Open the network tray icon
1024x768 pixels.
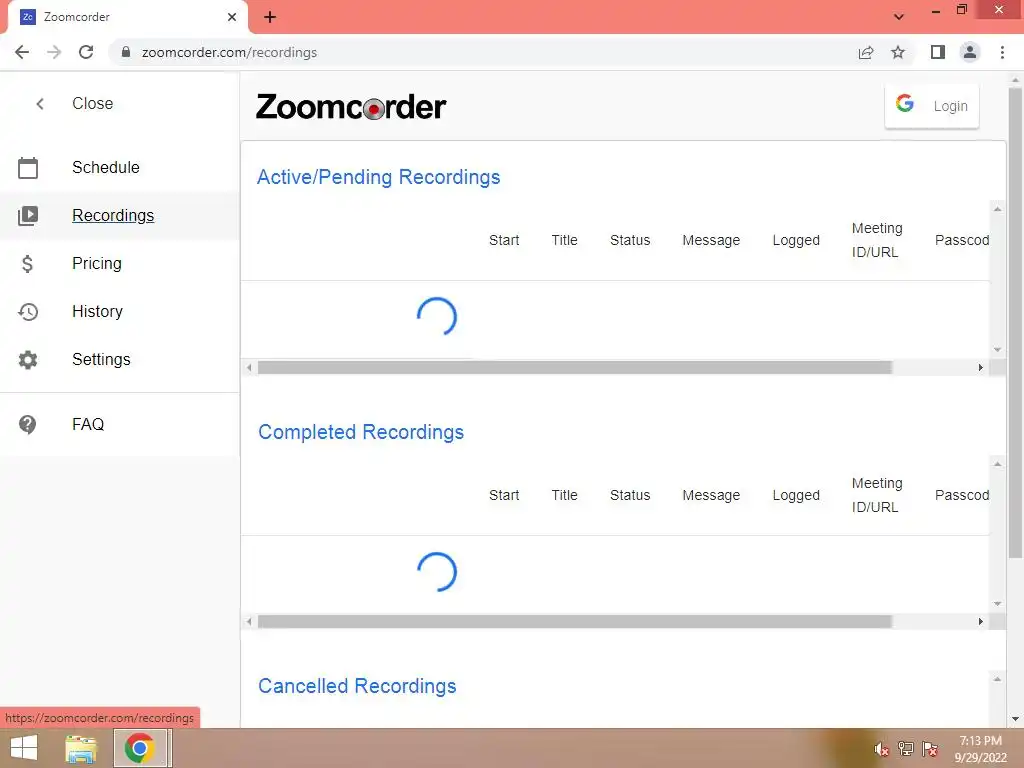[906, 749]
